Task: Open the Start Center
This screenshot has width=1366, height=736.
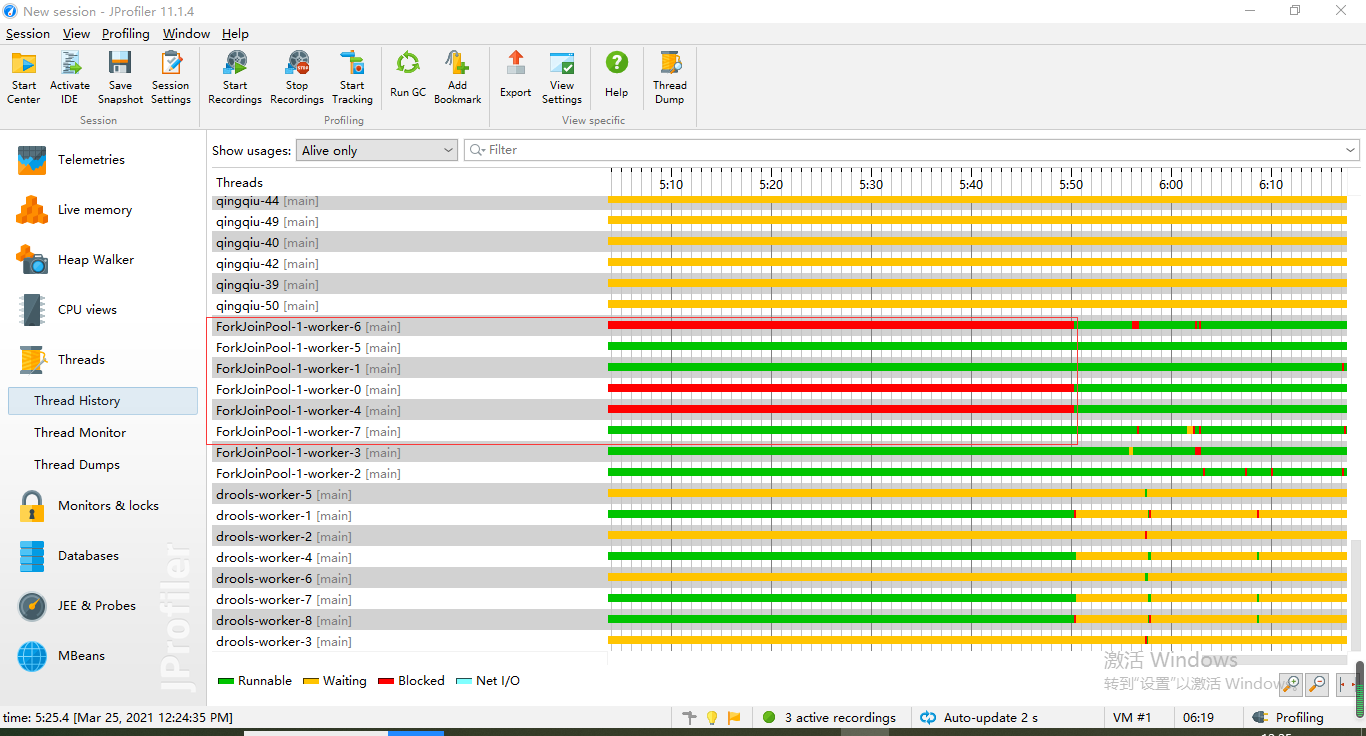Action: 24,78
